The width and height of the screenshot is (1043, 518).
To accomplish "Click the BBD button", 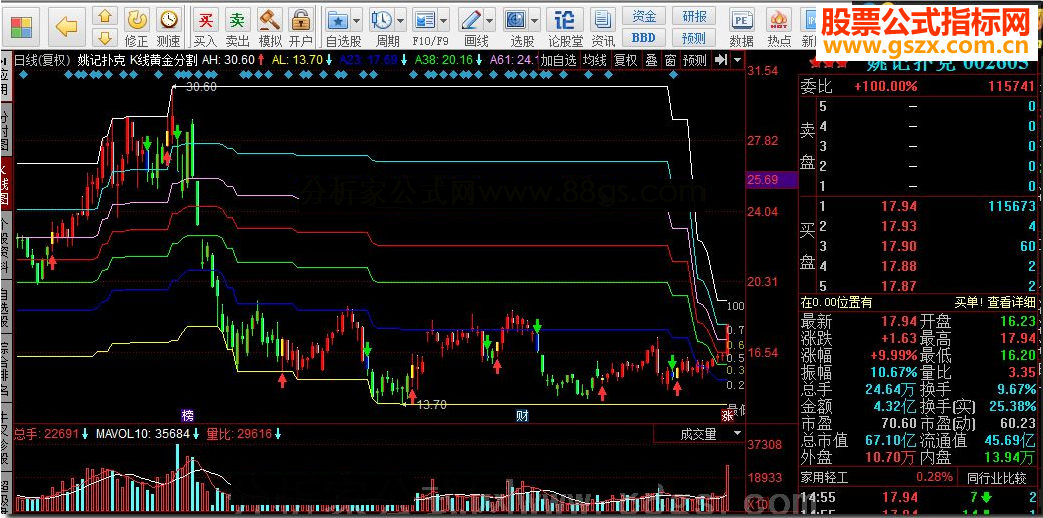I will [x=644, y=37].
